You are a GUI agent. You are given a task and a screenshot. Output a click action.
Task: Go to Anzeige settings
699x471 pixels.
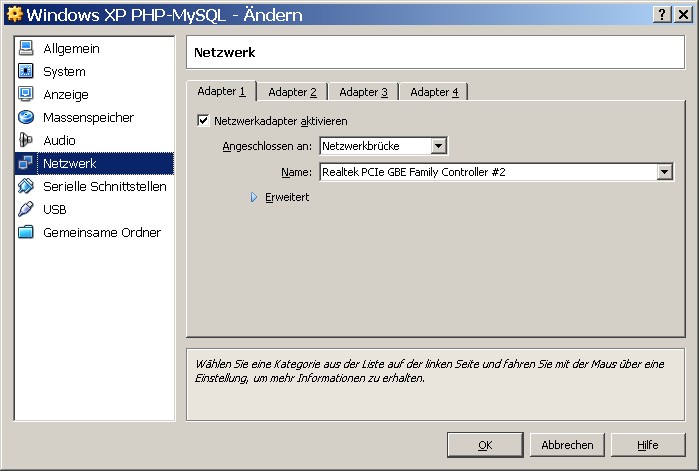pyautogui.click(x=66, y=94)
